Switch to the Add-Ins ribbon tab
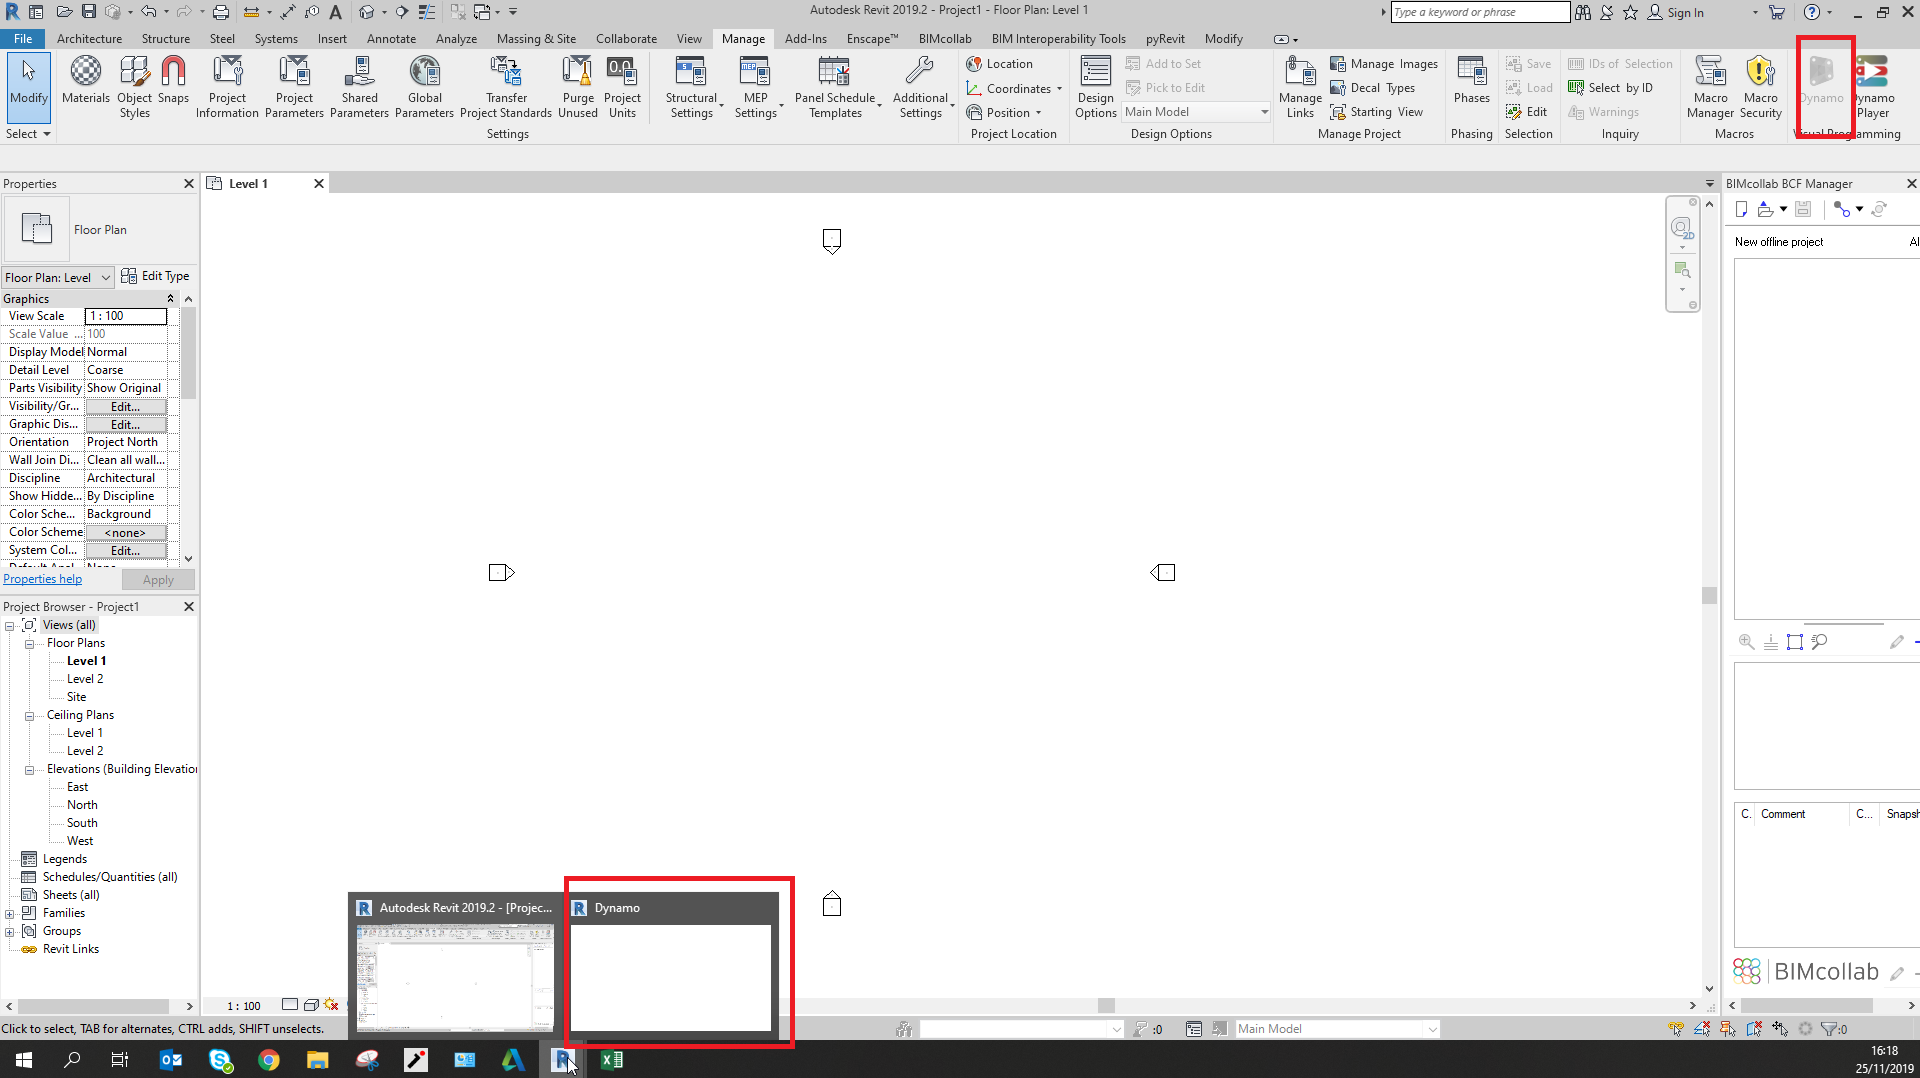The image size is (1920, 1078). [x=805, y=39]
